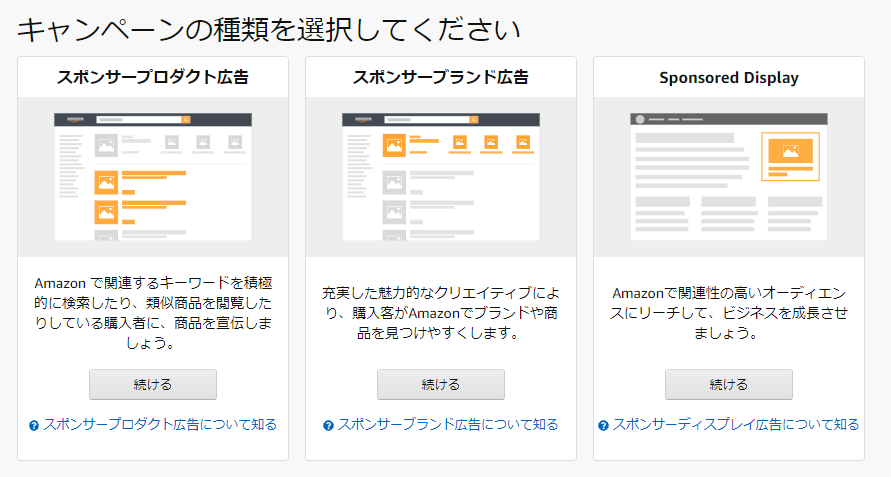Click first orange product image in Sponsored Products preview
891x477 pixels.
click(106, 182)
